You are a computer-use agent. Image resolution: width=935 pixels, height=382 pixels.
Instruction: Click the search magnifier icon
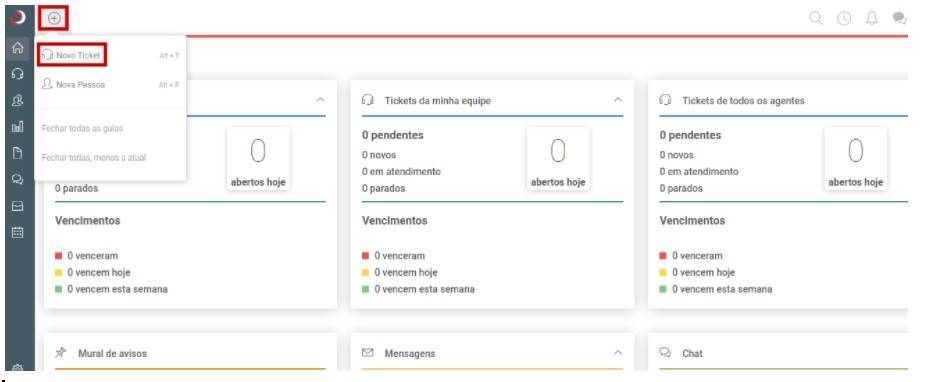pyautogui.click(x=816, y=18)
